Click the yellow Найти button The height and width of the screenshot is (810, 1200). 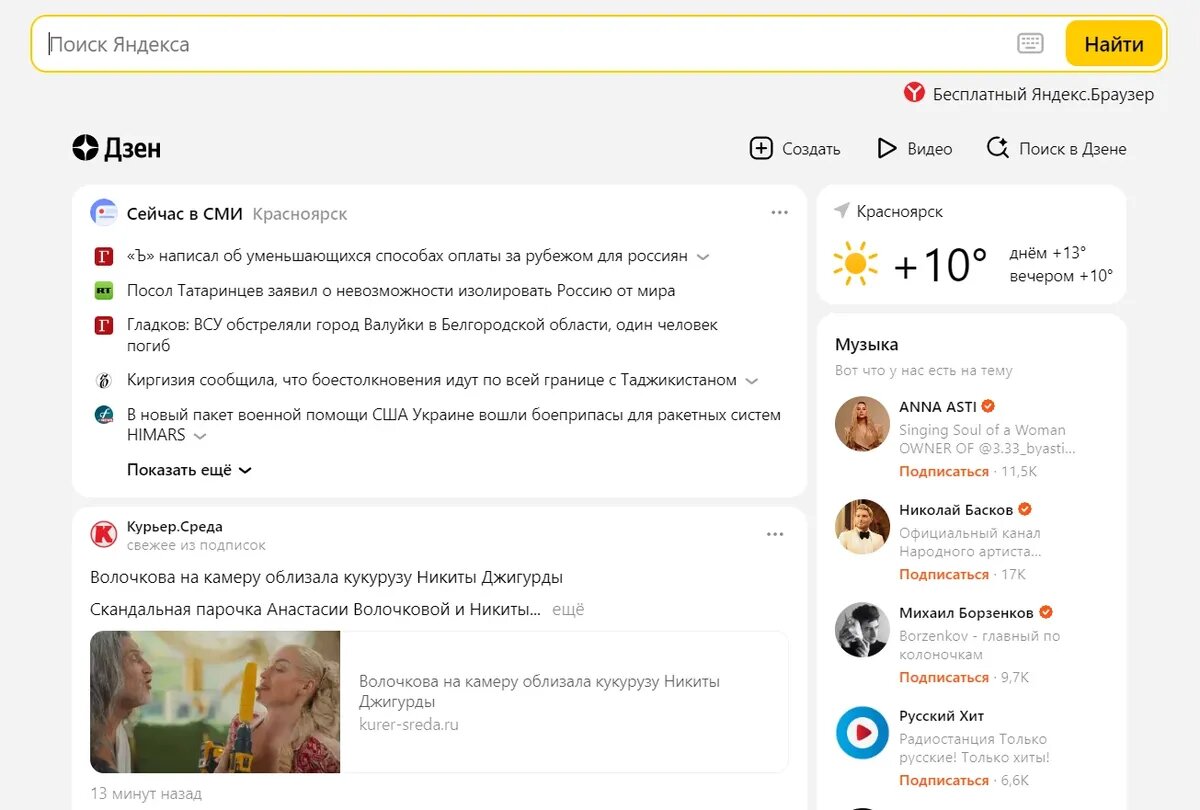tap(1114, 44)
